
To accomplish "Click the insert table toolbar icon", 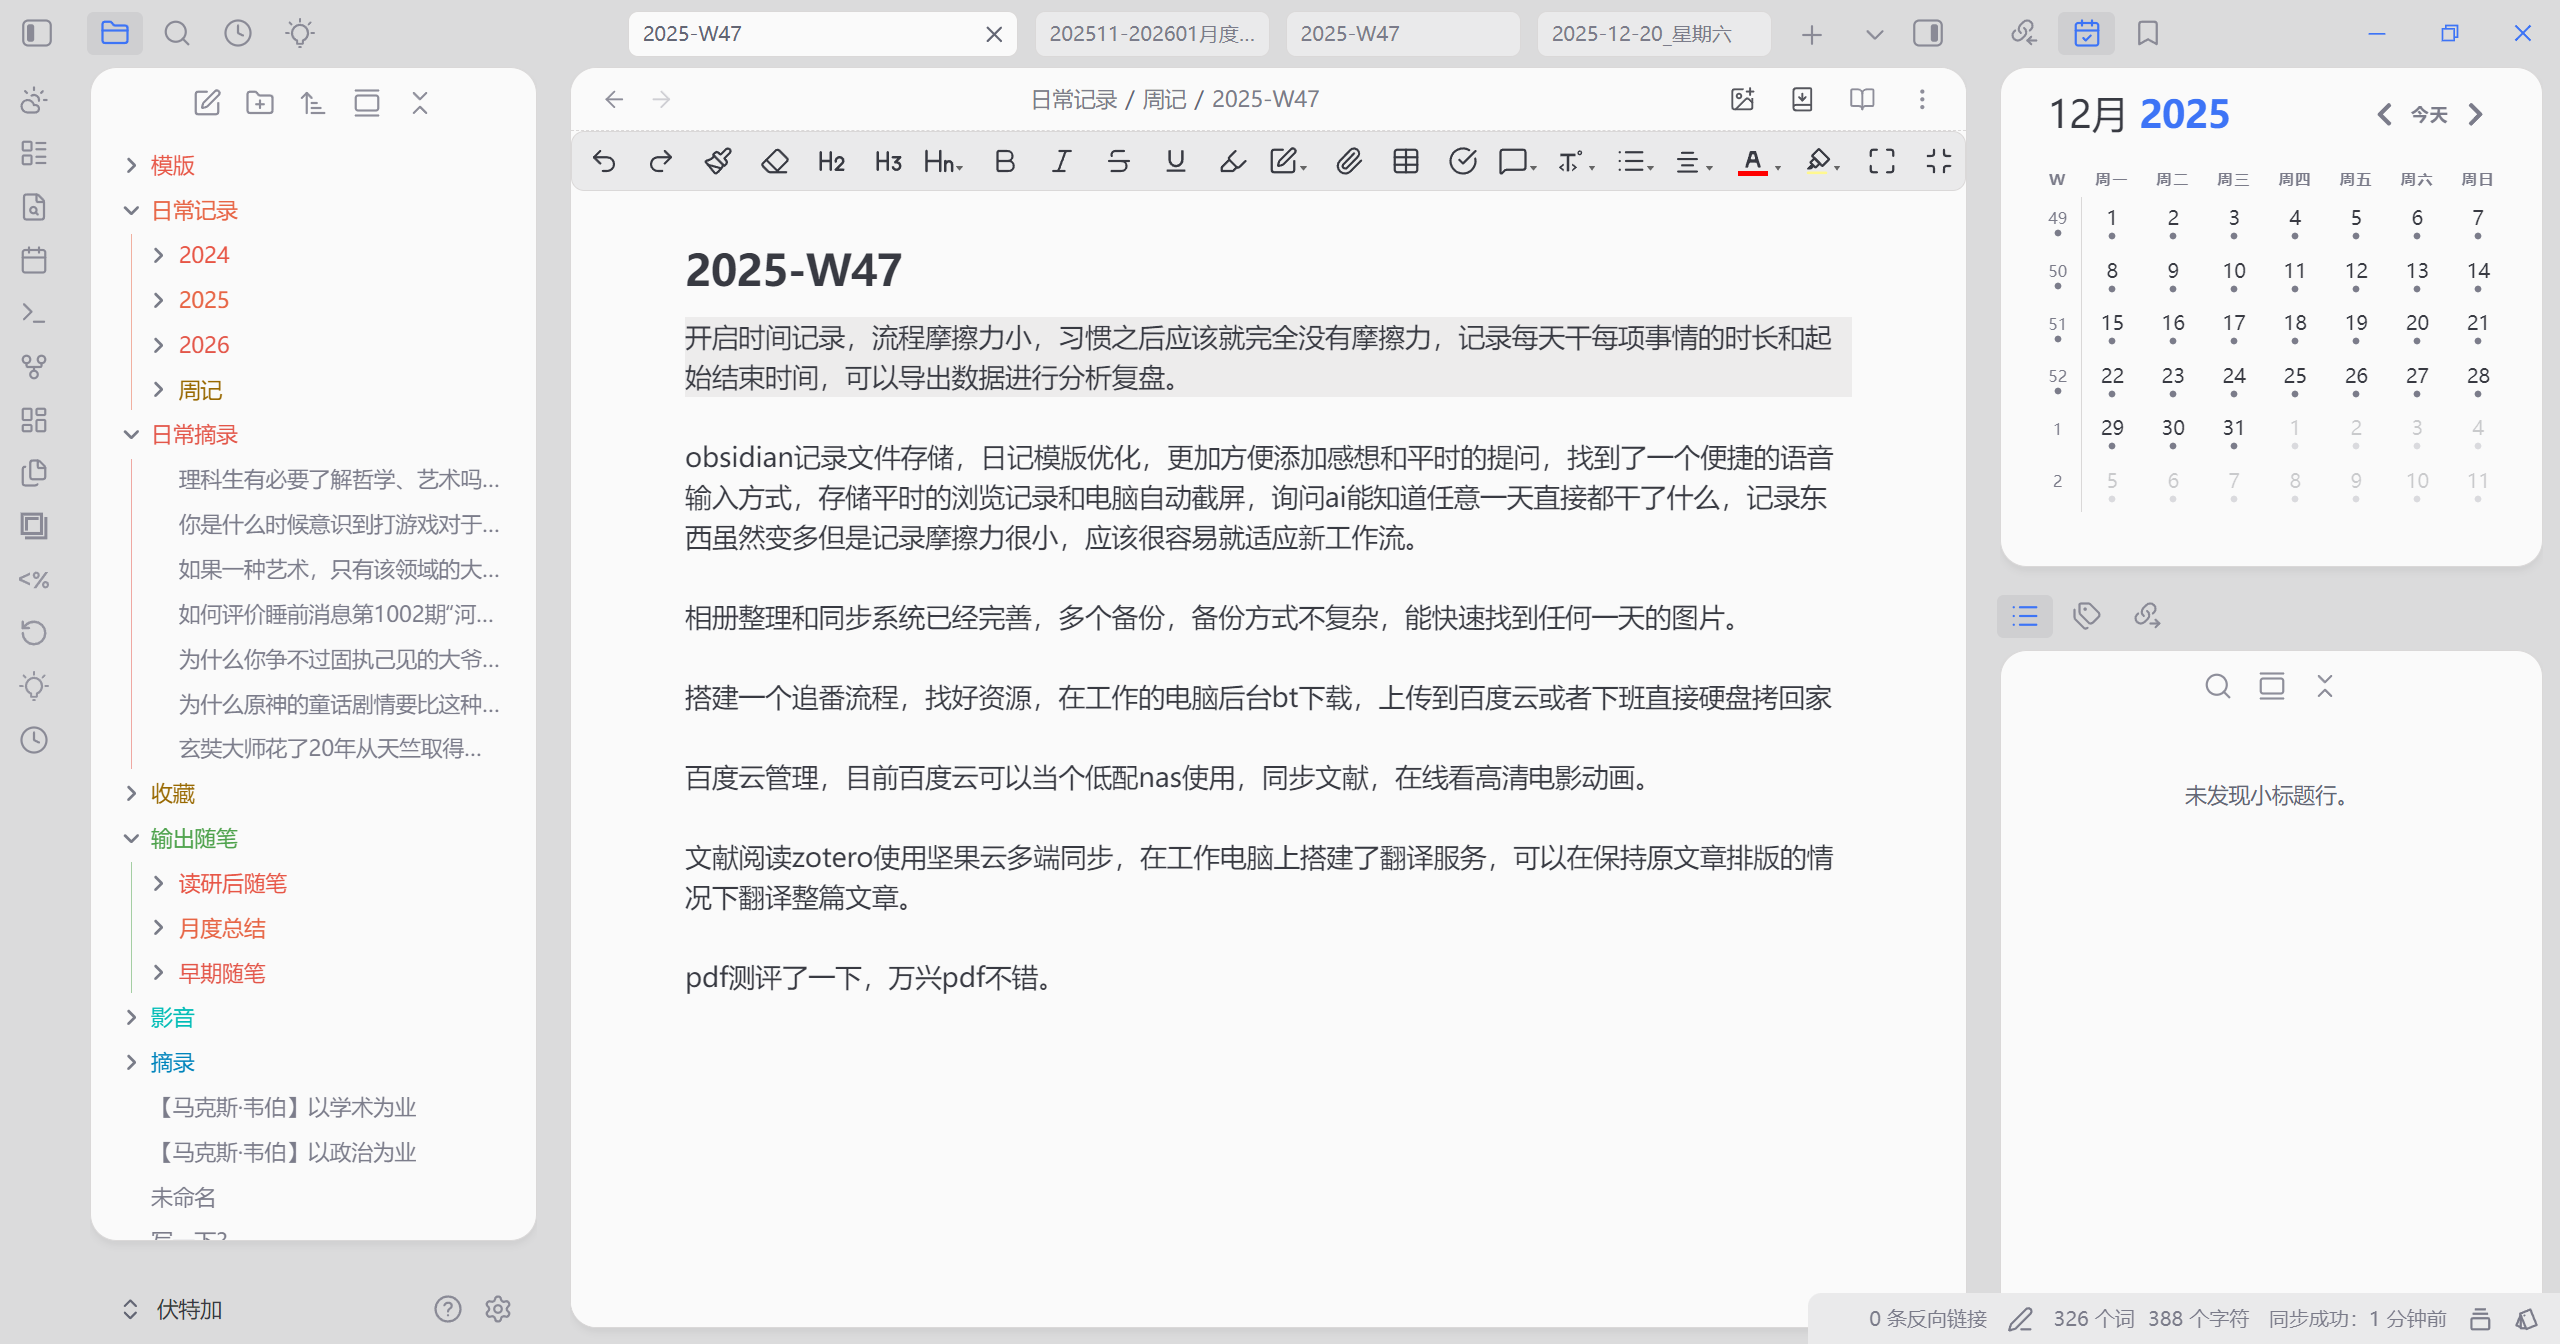I will tap(1405, 161).
